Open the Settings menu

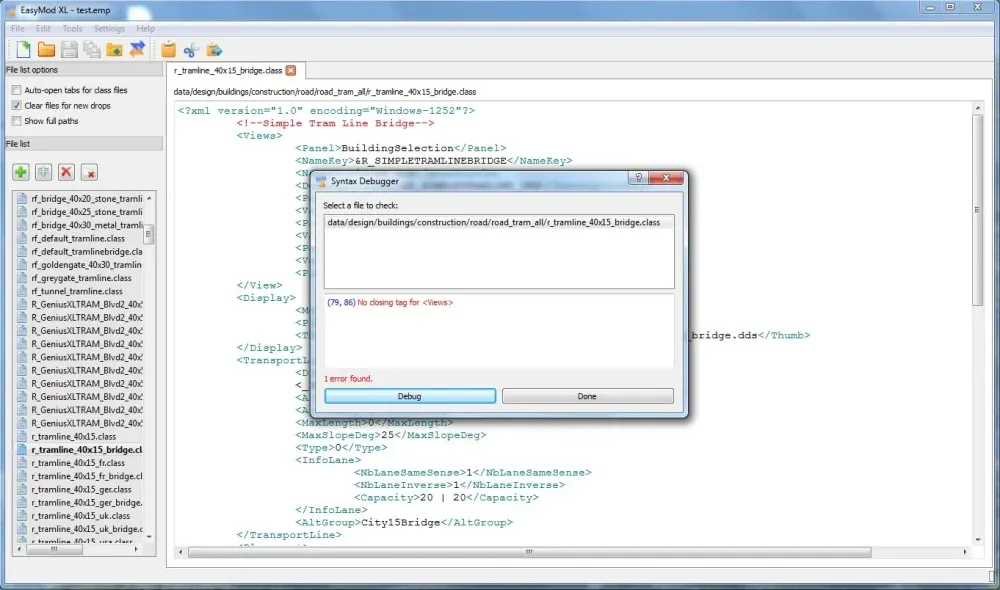(x=109, y=29)
